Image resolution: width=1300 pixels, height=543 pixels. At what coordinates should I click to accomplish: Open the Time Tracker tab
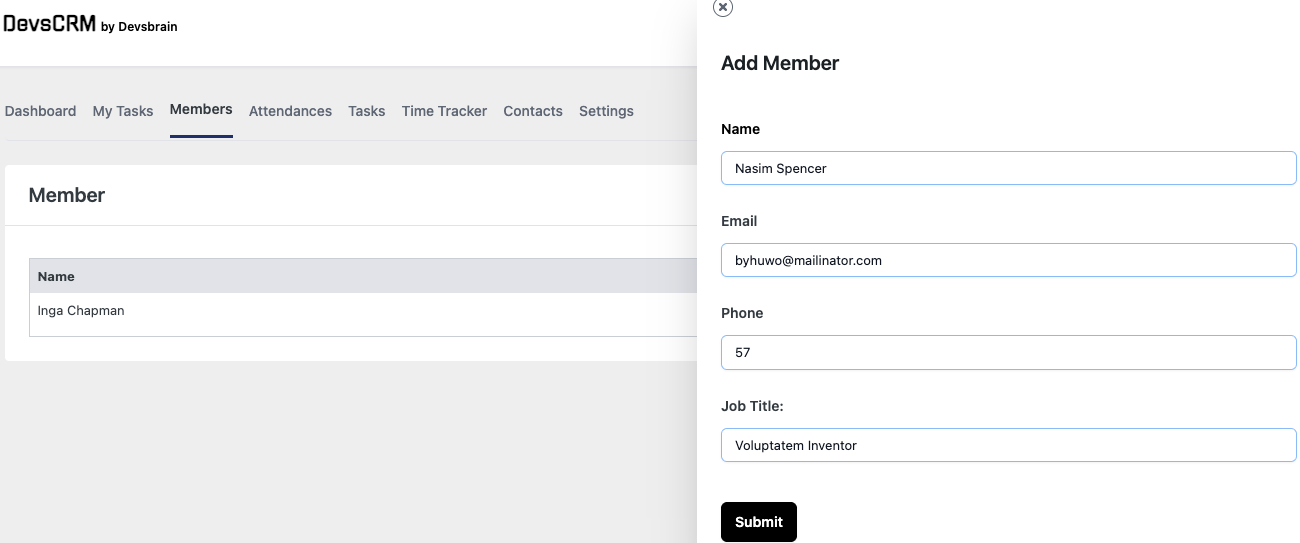[x=444, y=111]
